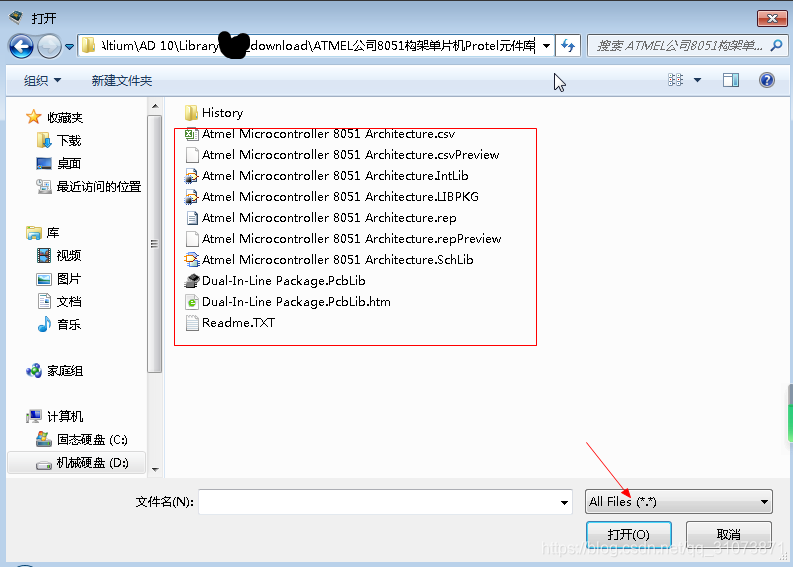This screenshot has height=567, width=793.
Task: Expand the address bar path dropdown
Action: tap(546, 46)
